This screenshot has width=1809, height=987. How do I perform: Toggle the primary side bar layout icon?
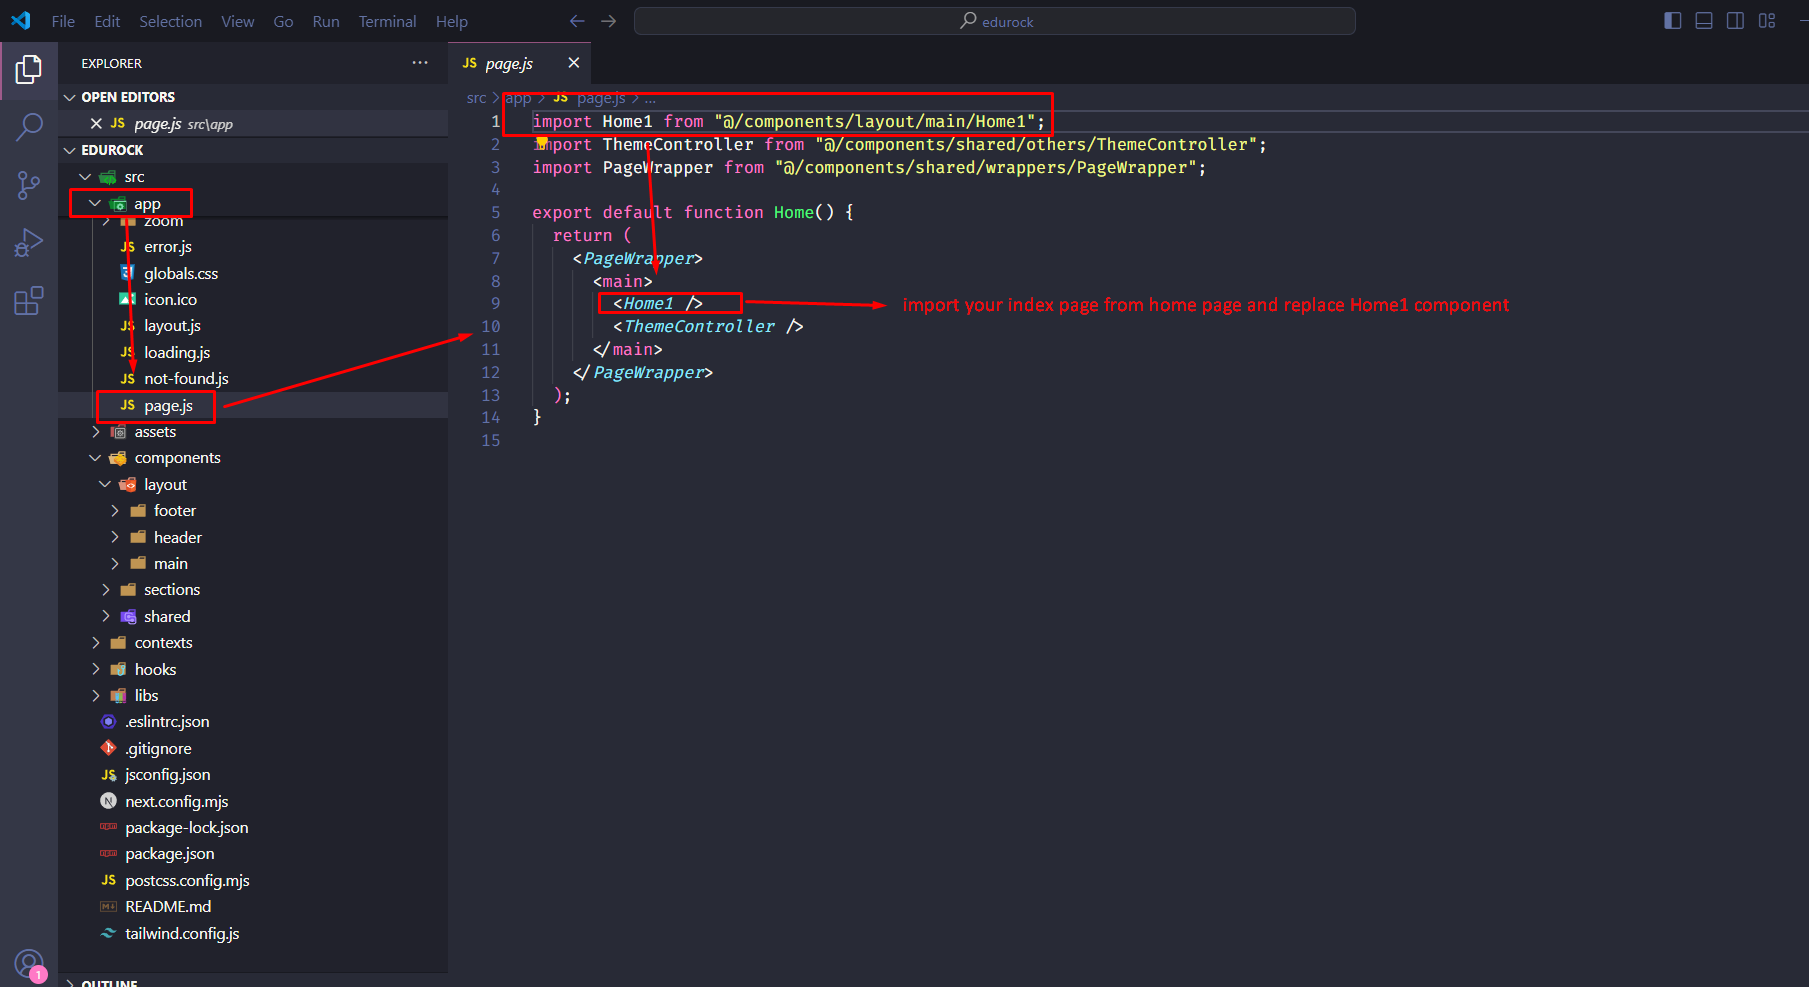click(x=1673, y=21)
